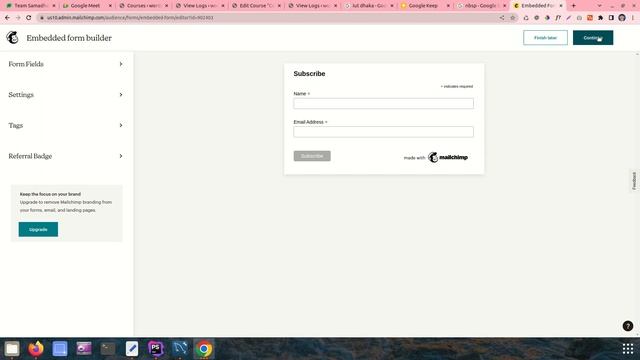Expand the Tags section
Image resolution: width=640 pixels, height=360 pixels.
(x=66, y=125)
